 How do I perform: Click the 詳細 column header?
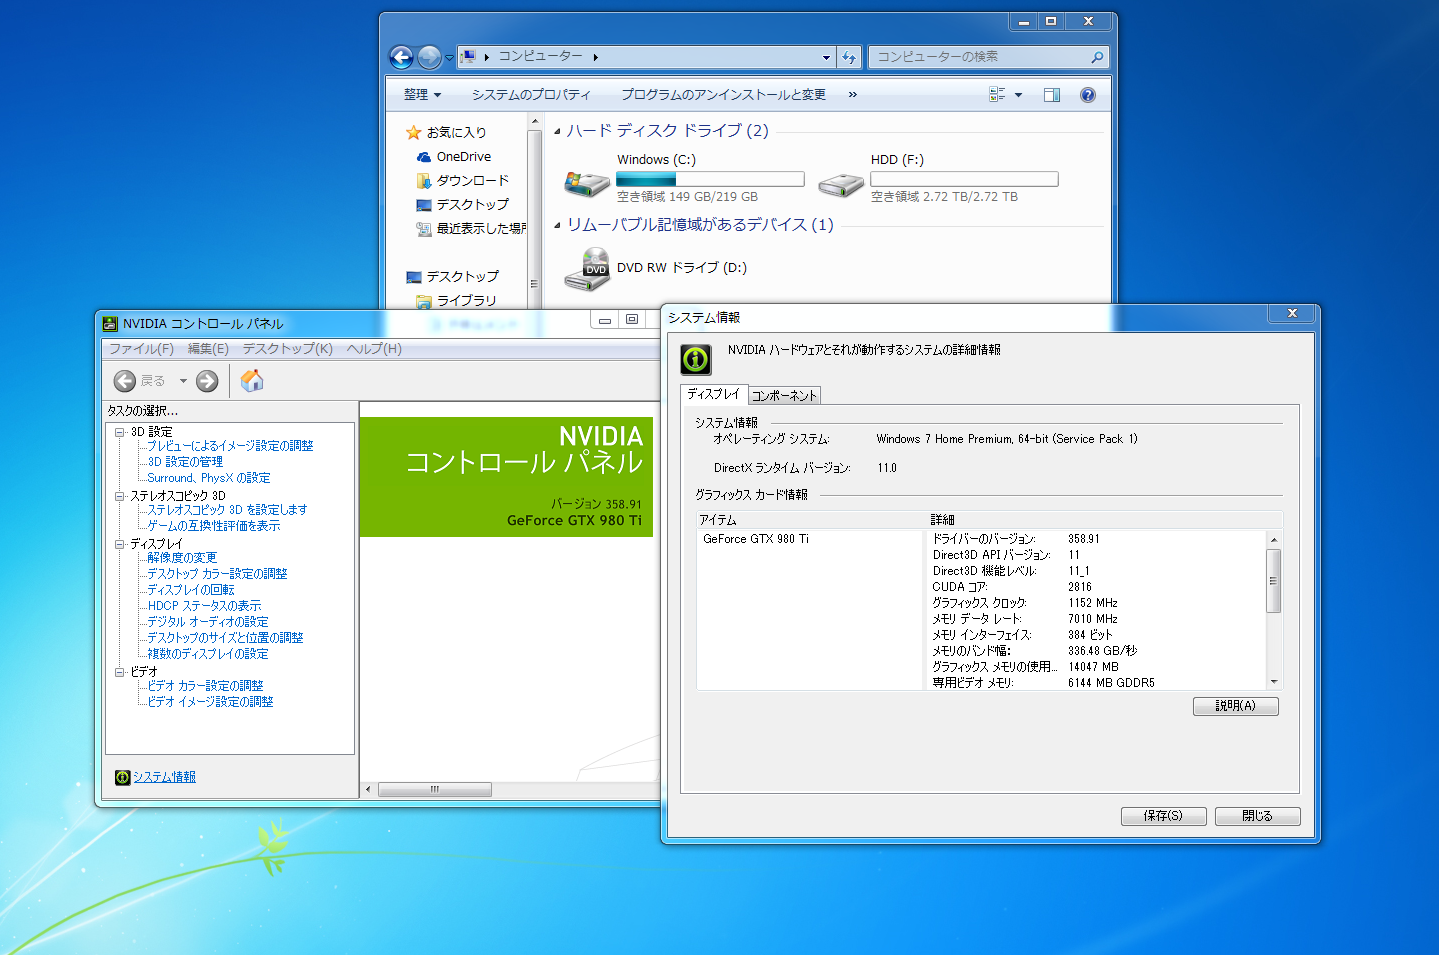pyautogui.click(x=1104, y=520)
